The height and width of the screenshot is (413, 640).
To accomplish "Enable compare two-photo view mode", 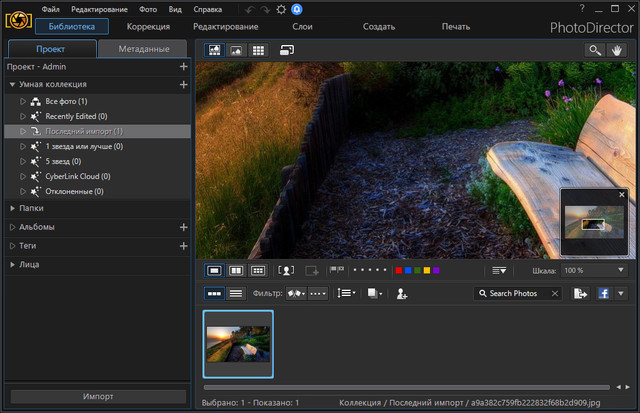I will 236,270.
